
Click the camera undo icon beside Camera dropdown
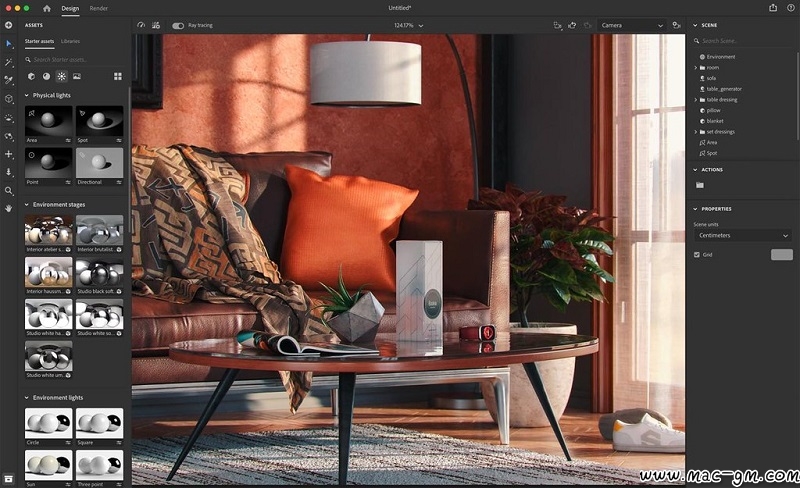[572, 25]
